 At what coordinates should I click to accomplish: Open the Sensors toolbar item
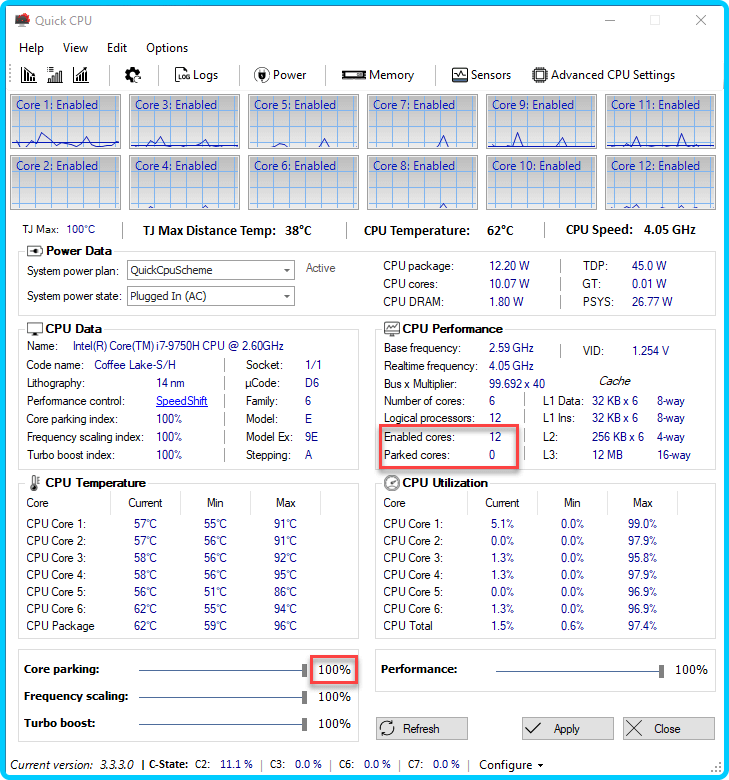[481, 75]
